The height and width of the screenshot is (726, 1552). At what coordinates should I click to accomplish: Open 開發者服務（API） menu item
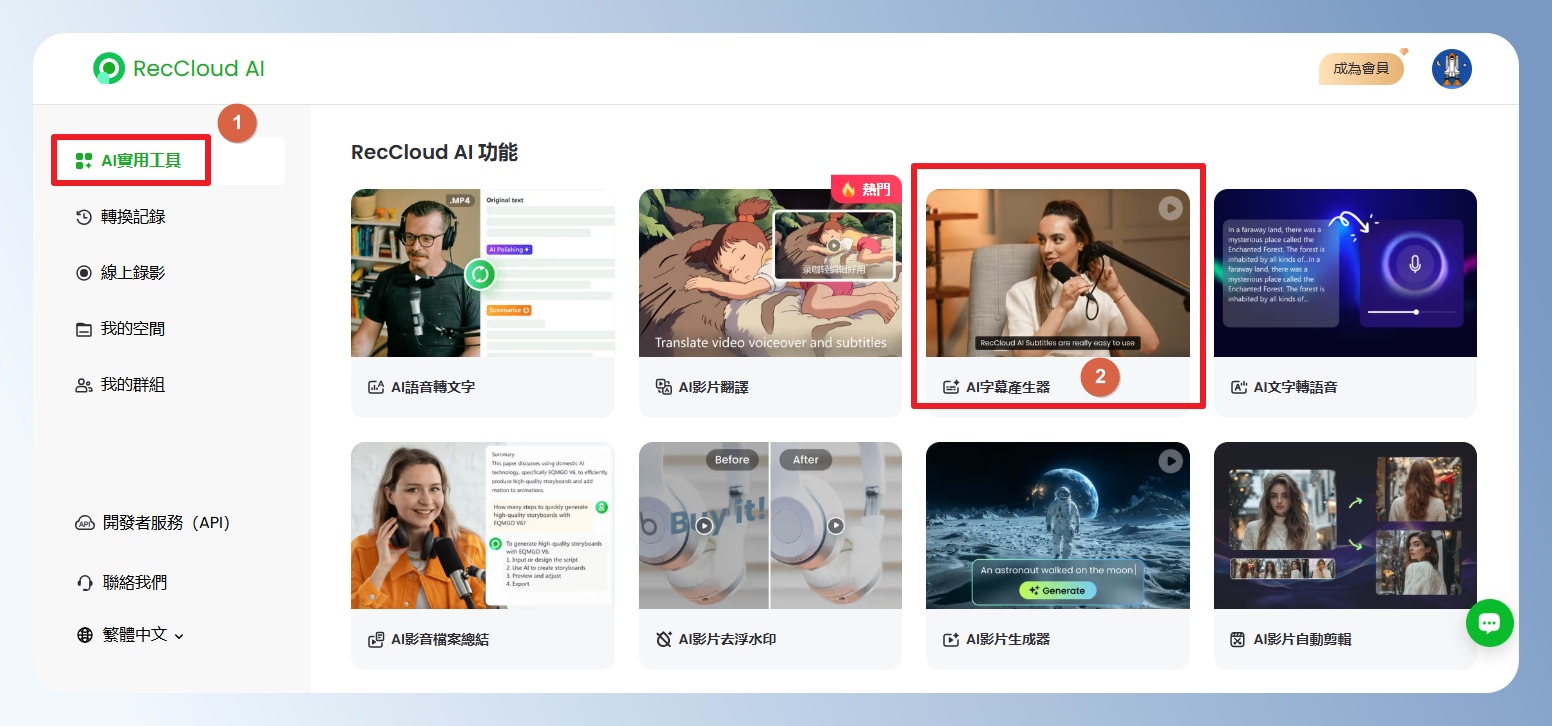click(166, 523)
